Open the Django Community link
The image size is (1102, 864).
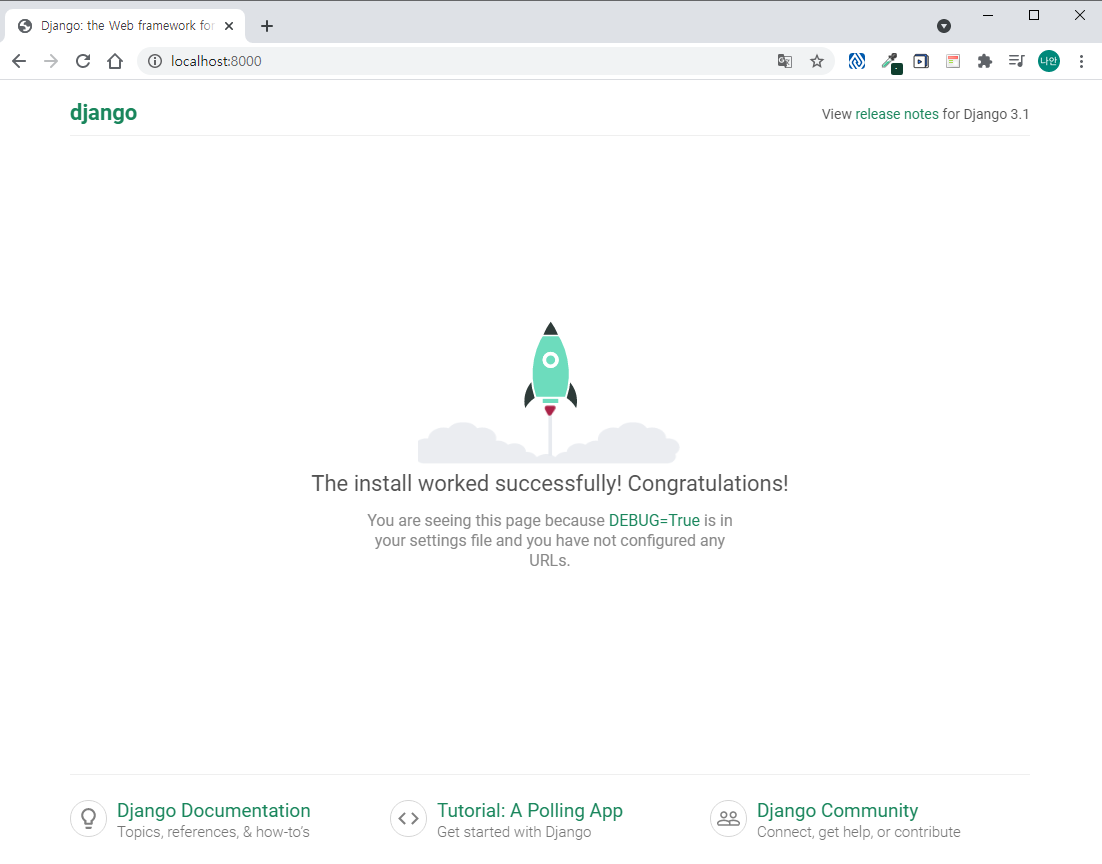(837, 811)
